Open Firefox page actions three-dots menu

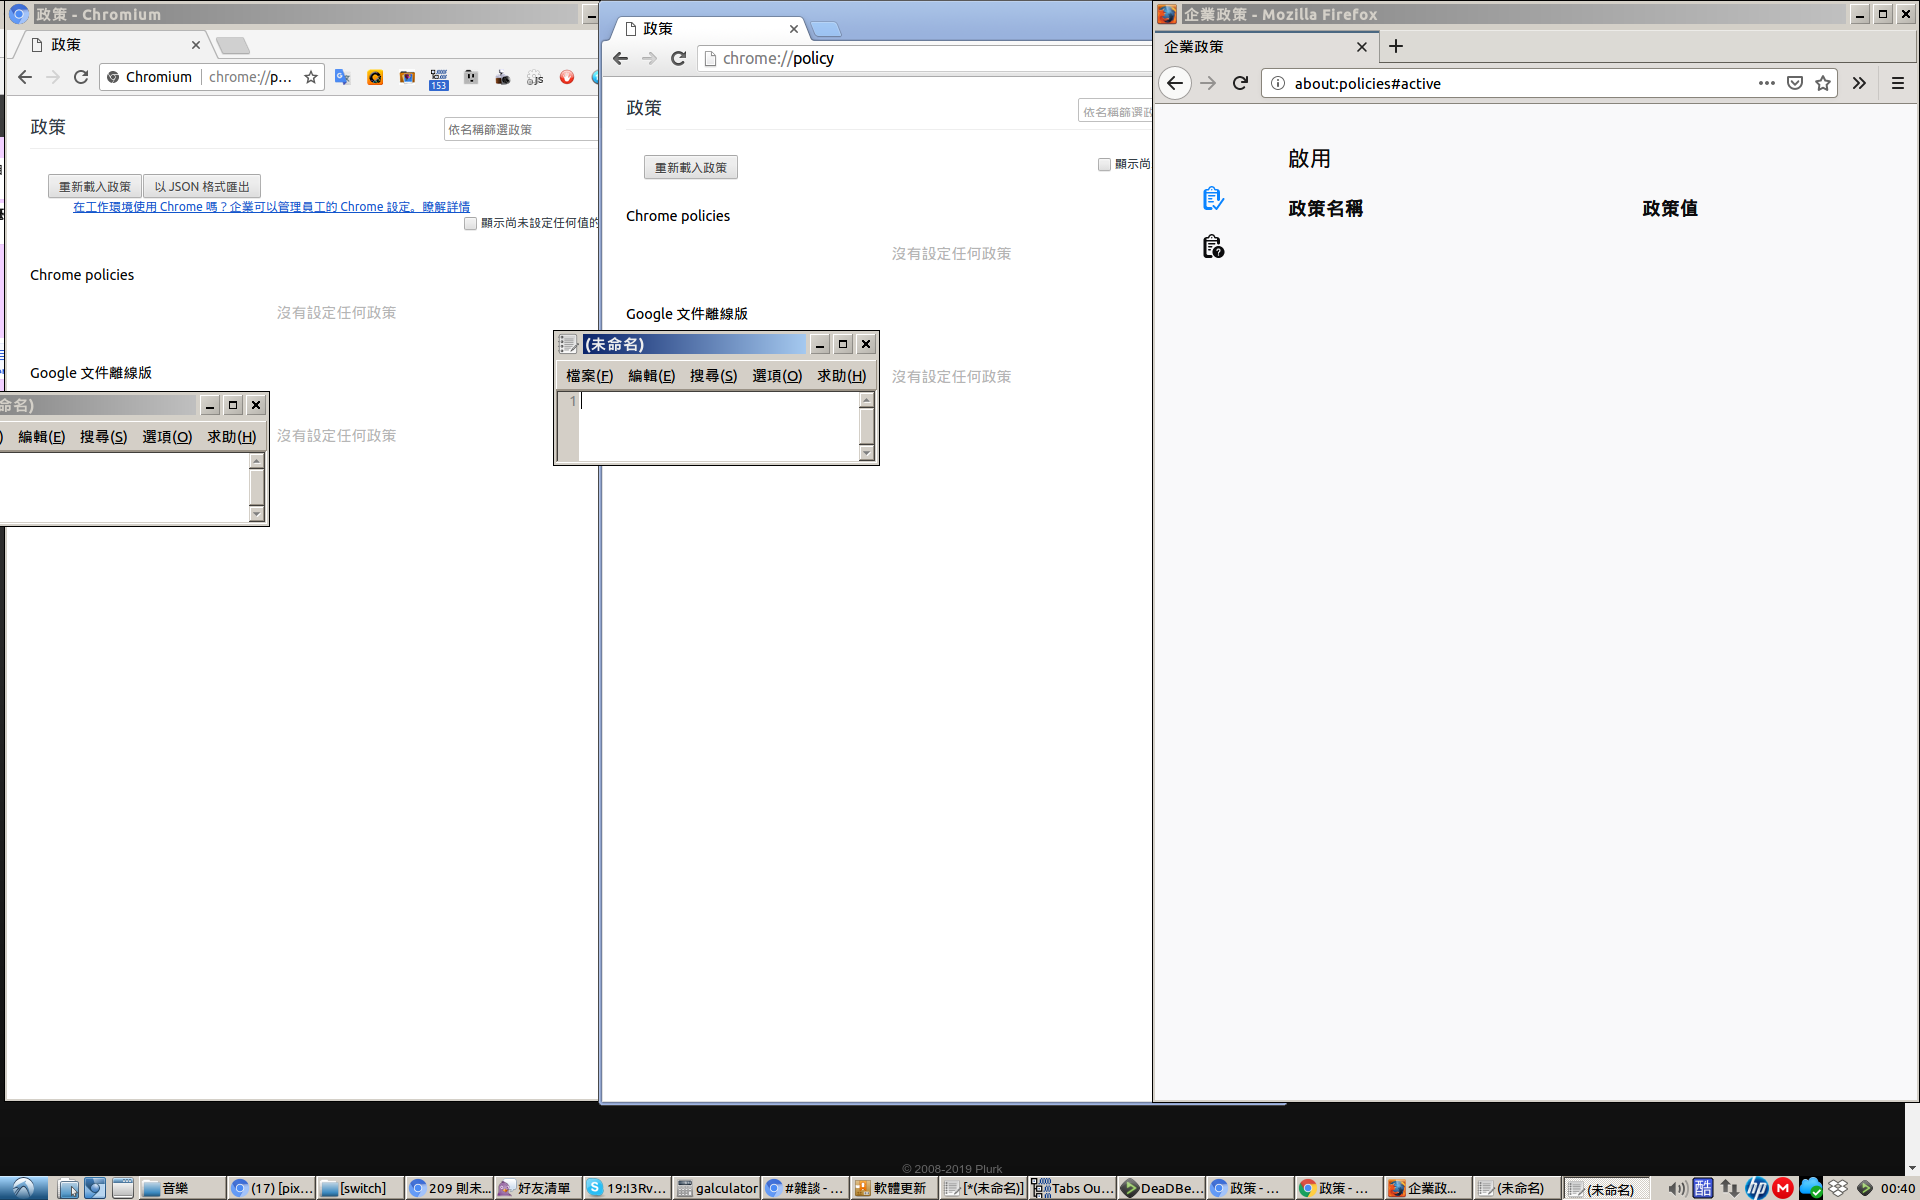pos(1767,83)
